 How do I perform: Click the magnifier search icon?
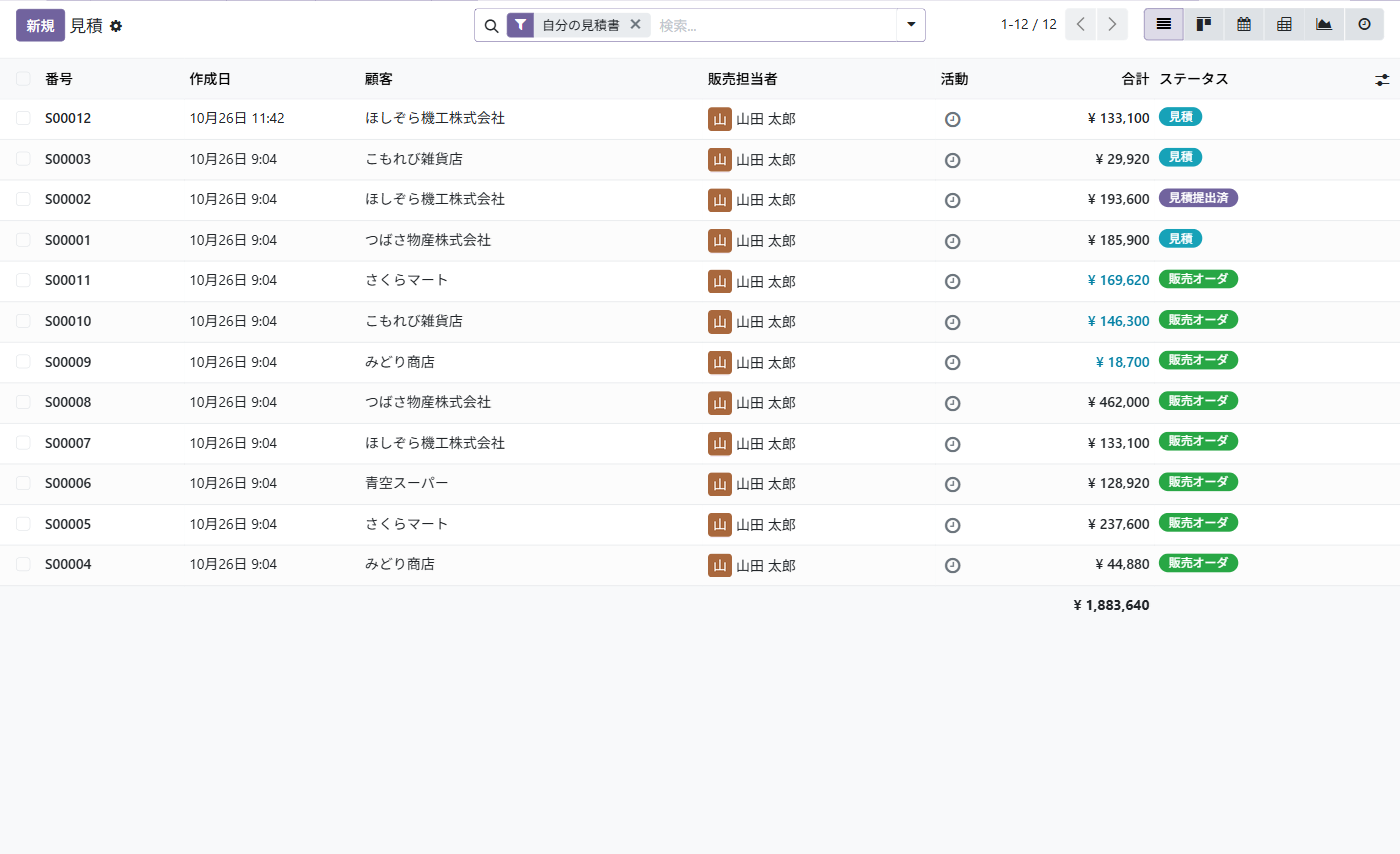491,26
